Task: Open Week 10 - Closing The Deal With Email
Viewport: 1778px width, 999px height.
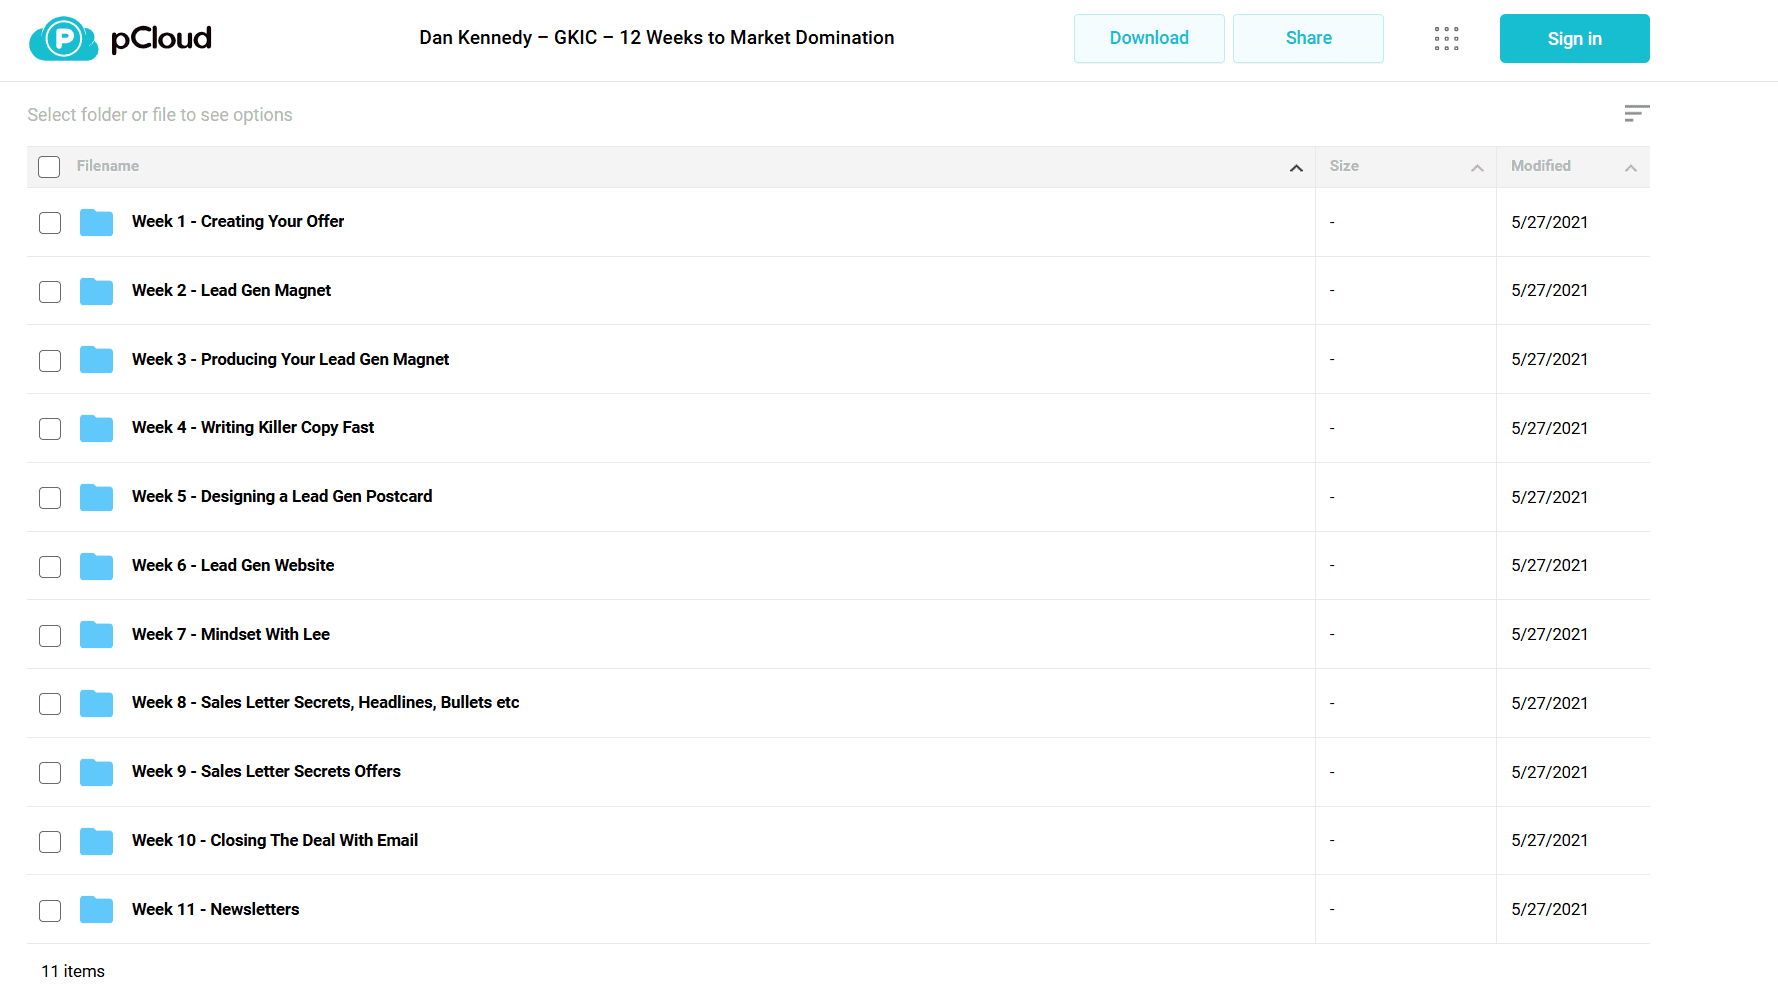Action: 275,840
